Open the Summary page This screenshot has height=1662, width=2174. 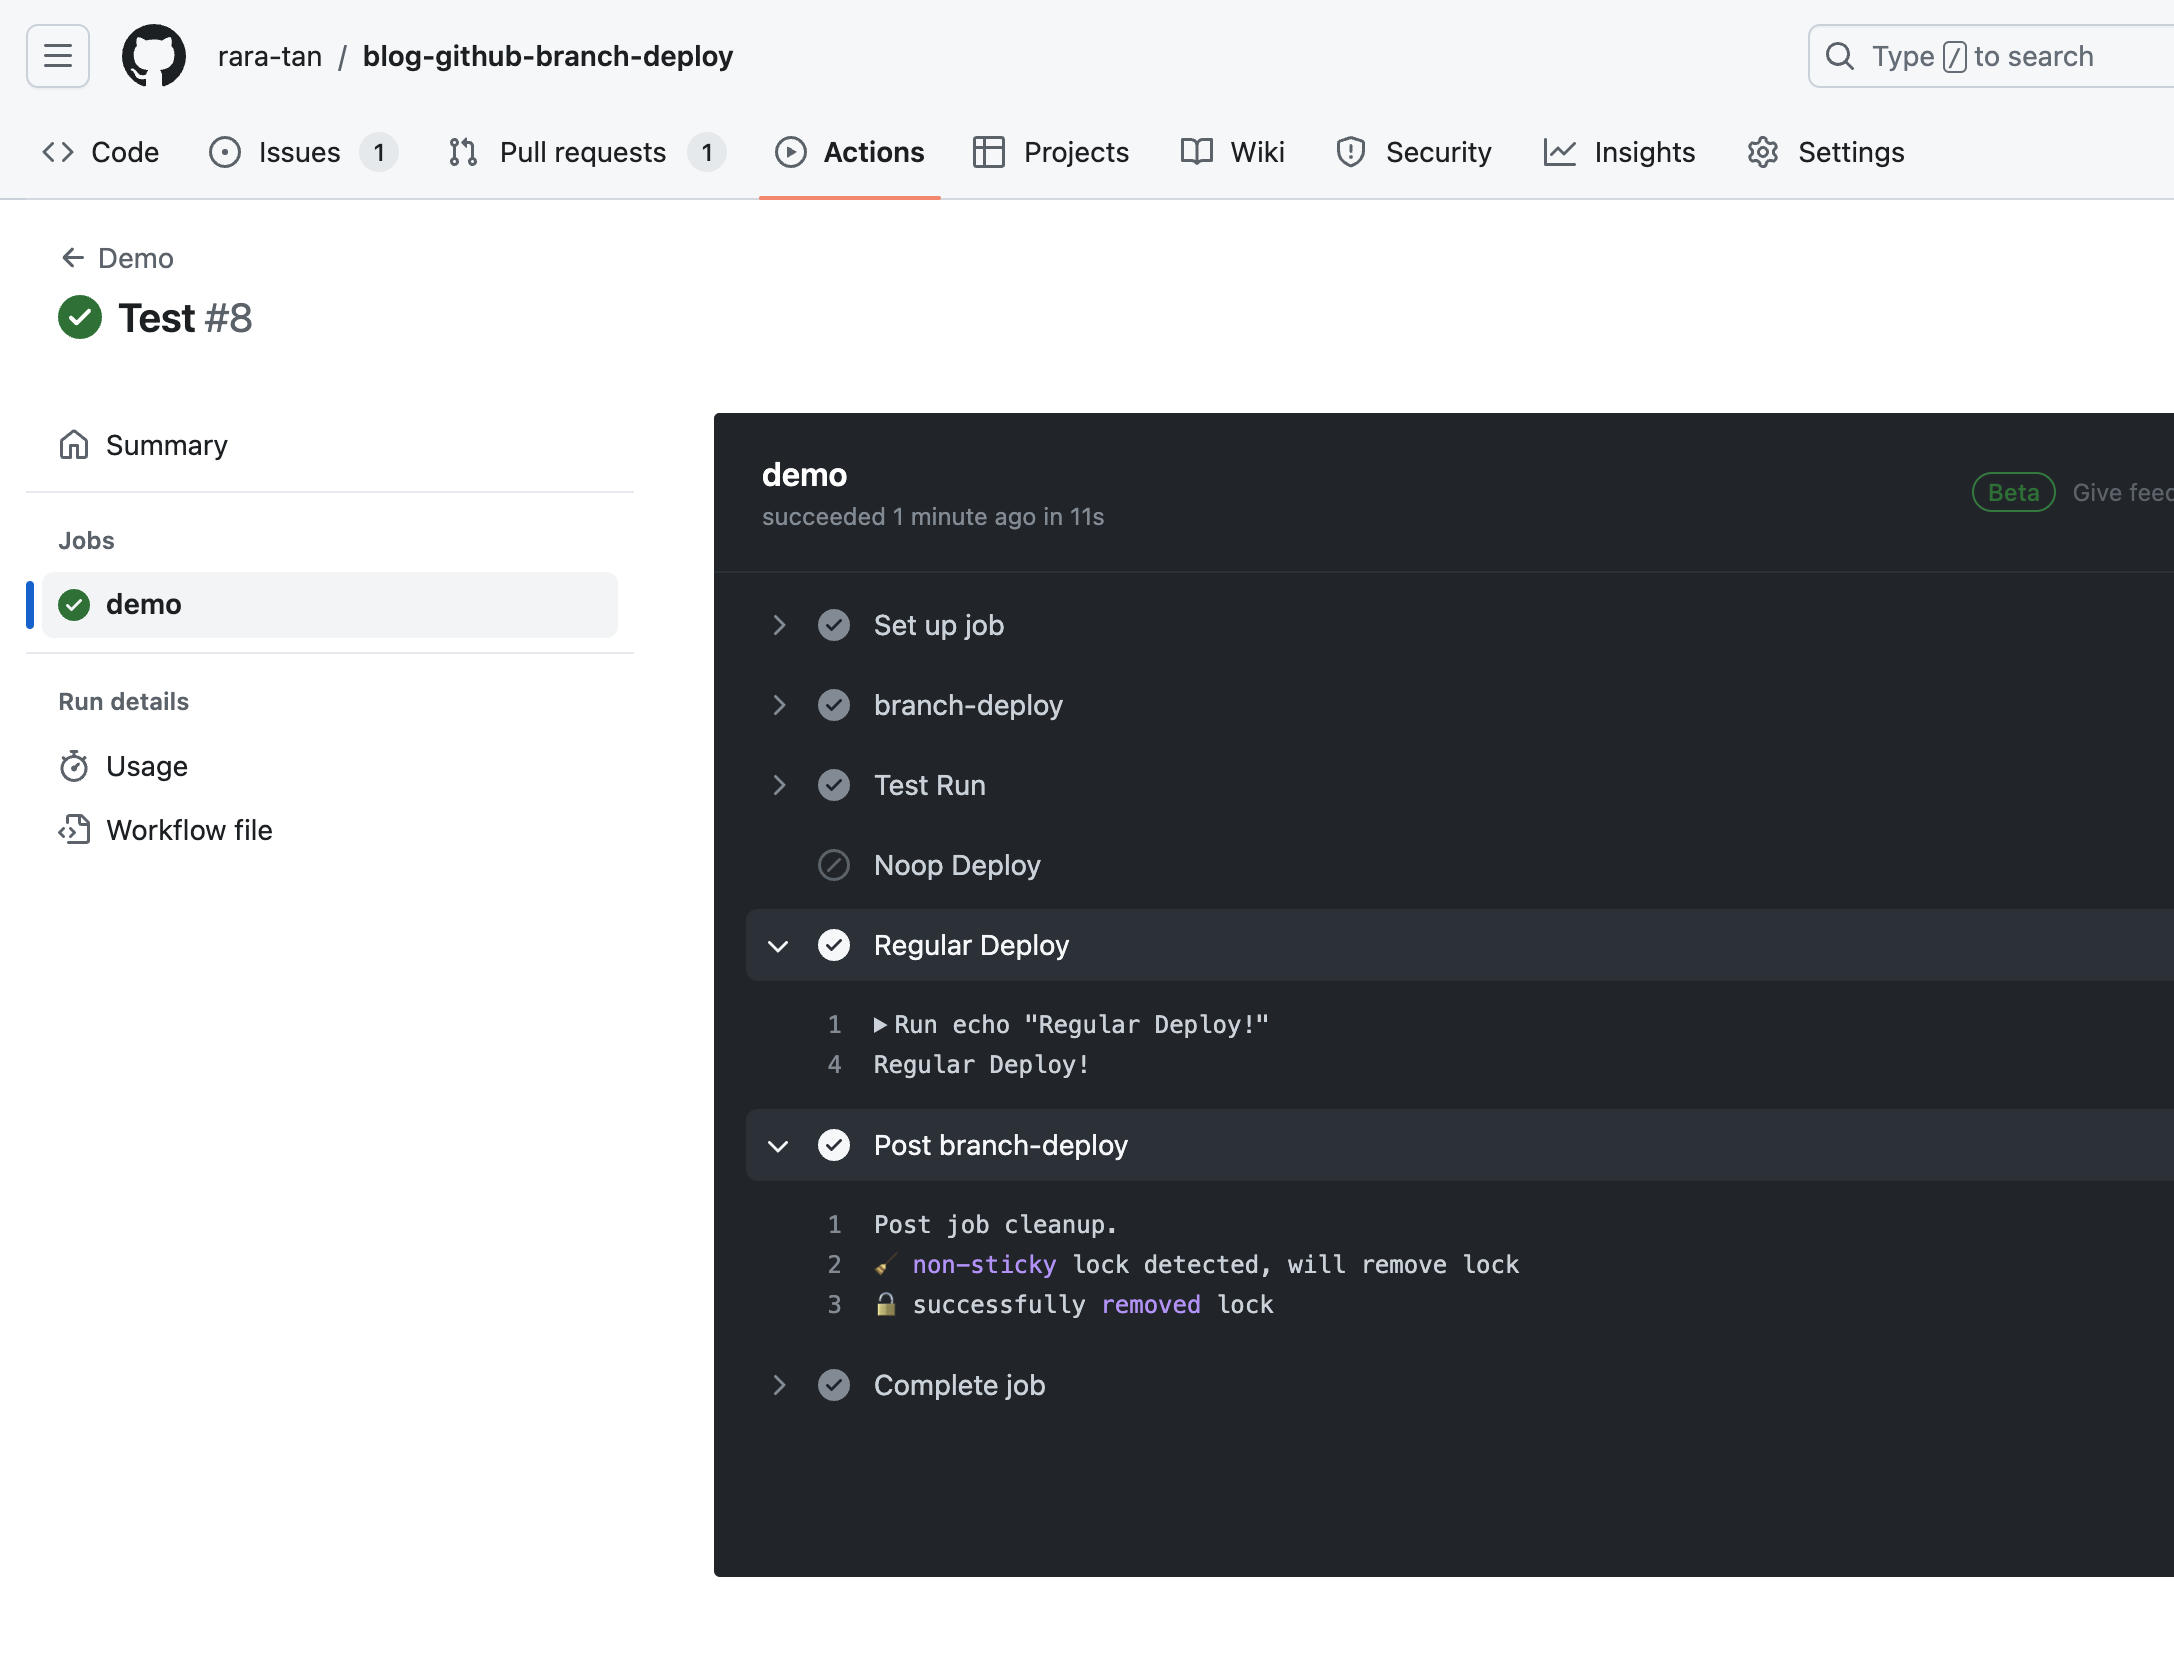click(x=330, y=445)
